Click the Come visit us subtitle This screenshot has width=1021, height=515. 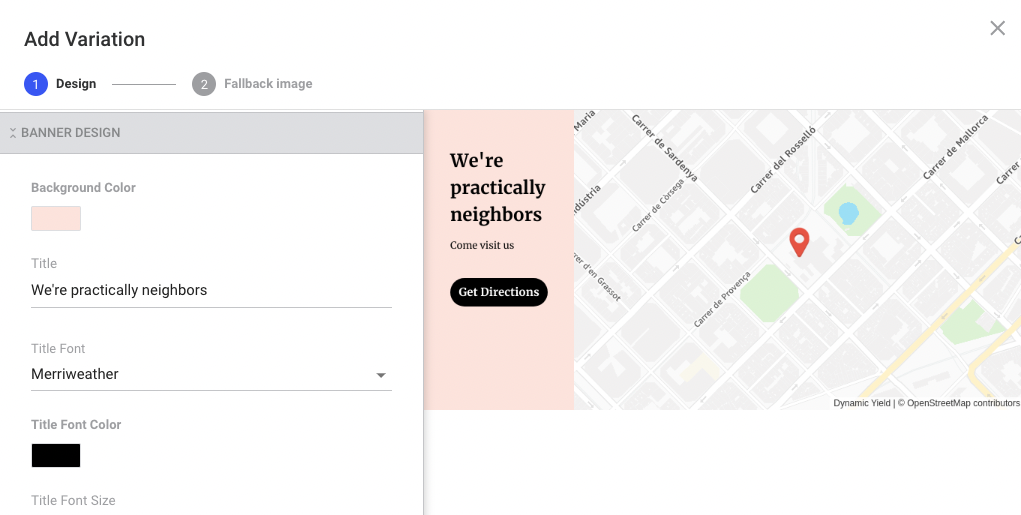point(482,245)
